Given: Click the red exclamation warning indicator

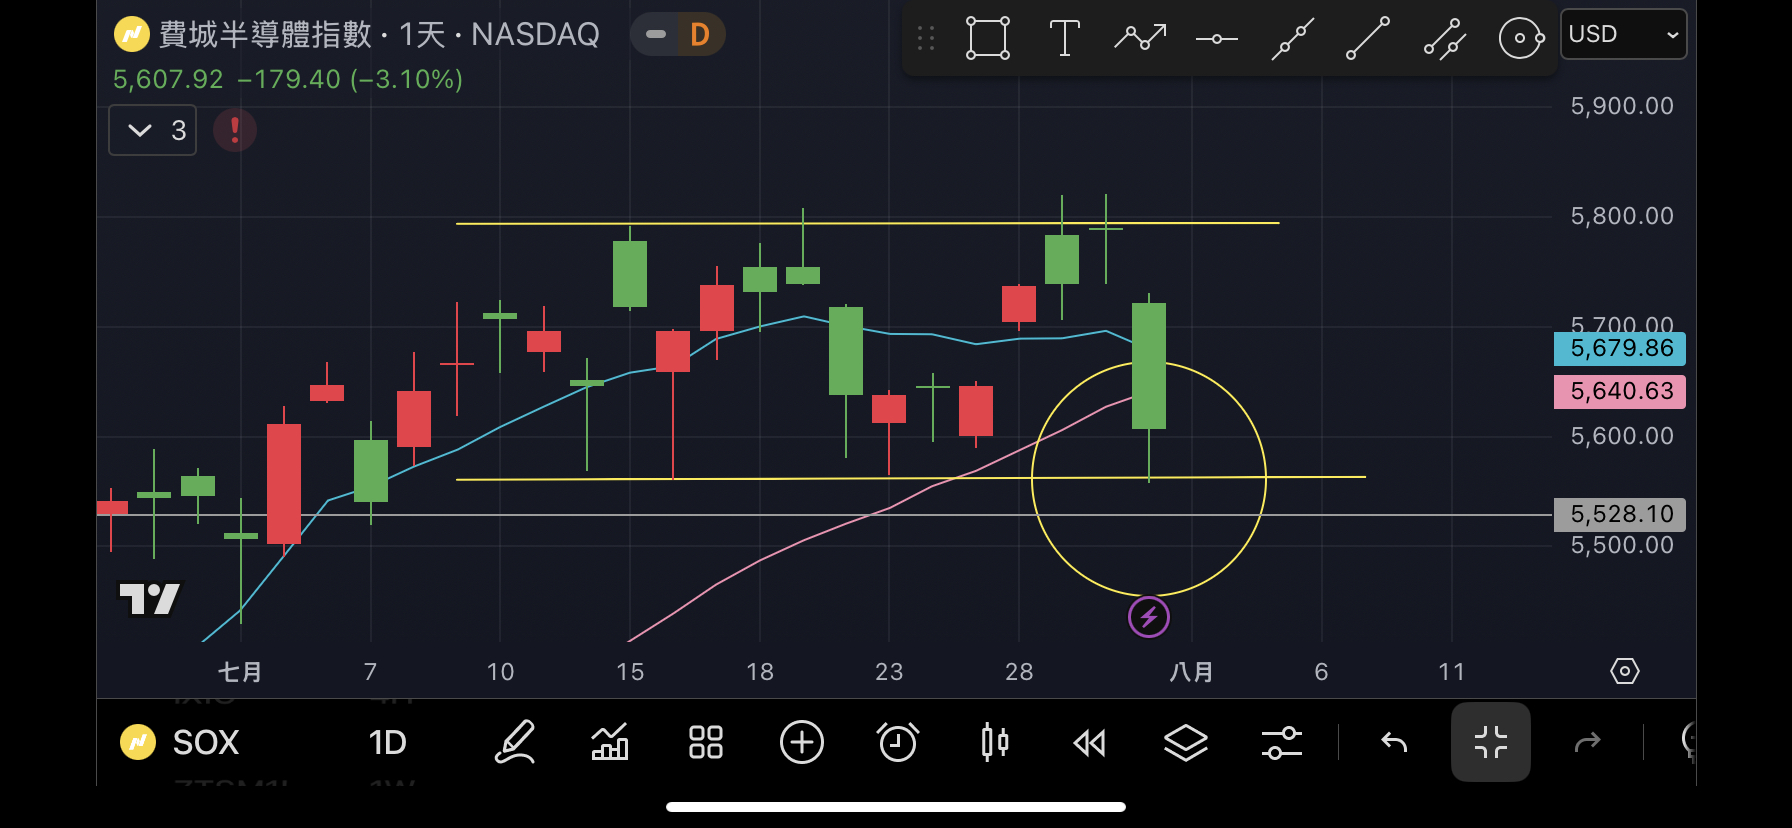Looking at the screenshot, I should pos(235,130).
